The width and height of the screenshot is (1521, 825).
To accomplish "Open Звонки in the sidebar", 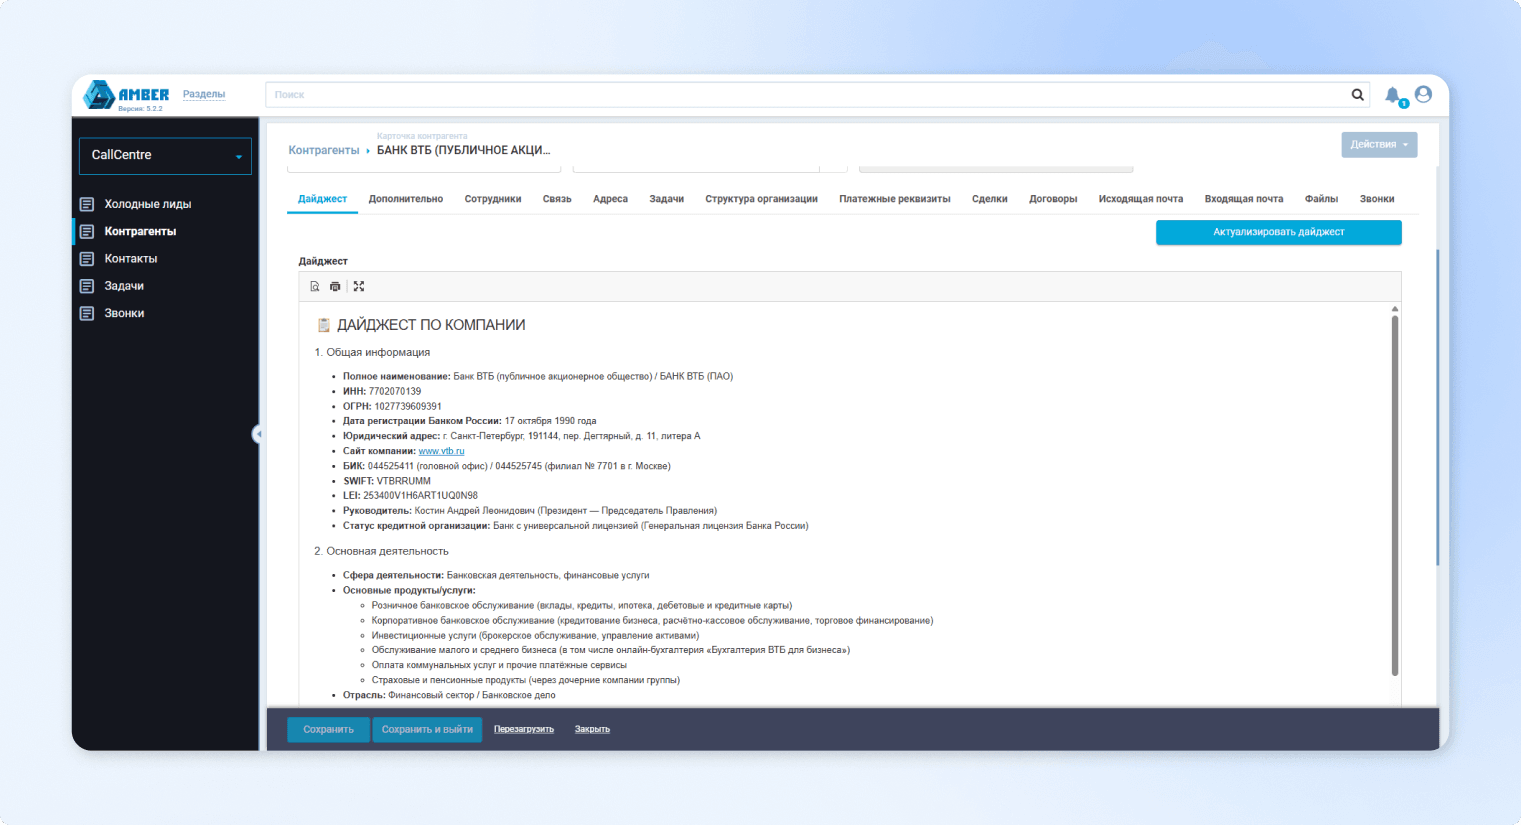I will click(x=124, y=313).
